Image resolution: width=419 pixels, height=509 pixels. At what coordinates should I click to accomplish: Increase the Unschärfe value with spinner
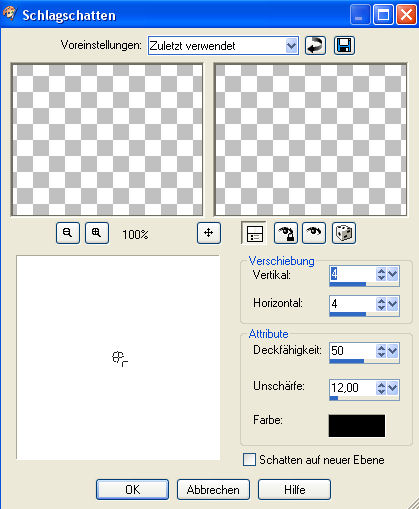tap(381, 384)
